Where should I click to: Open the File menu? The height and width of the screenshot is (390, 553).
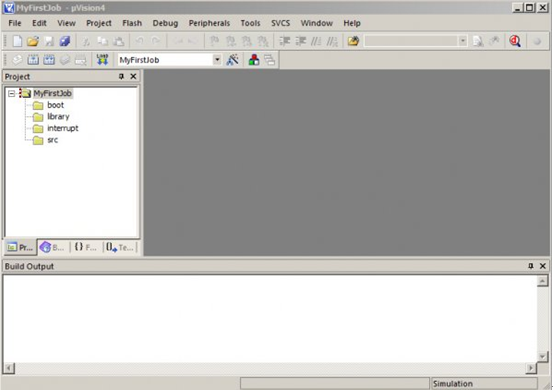[15, 23]
